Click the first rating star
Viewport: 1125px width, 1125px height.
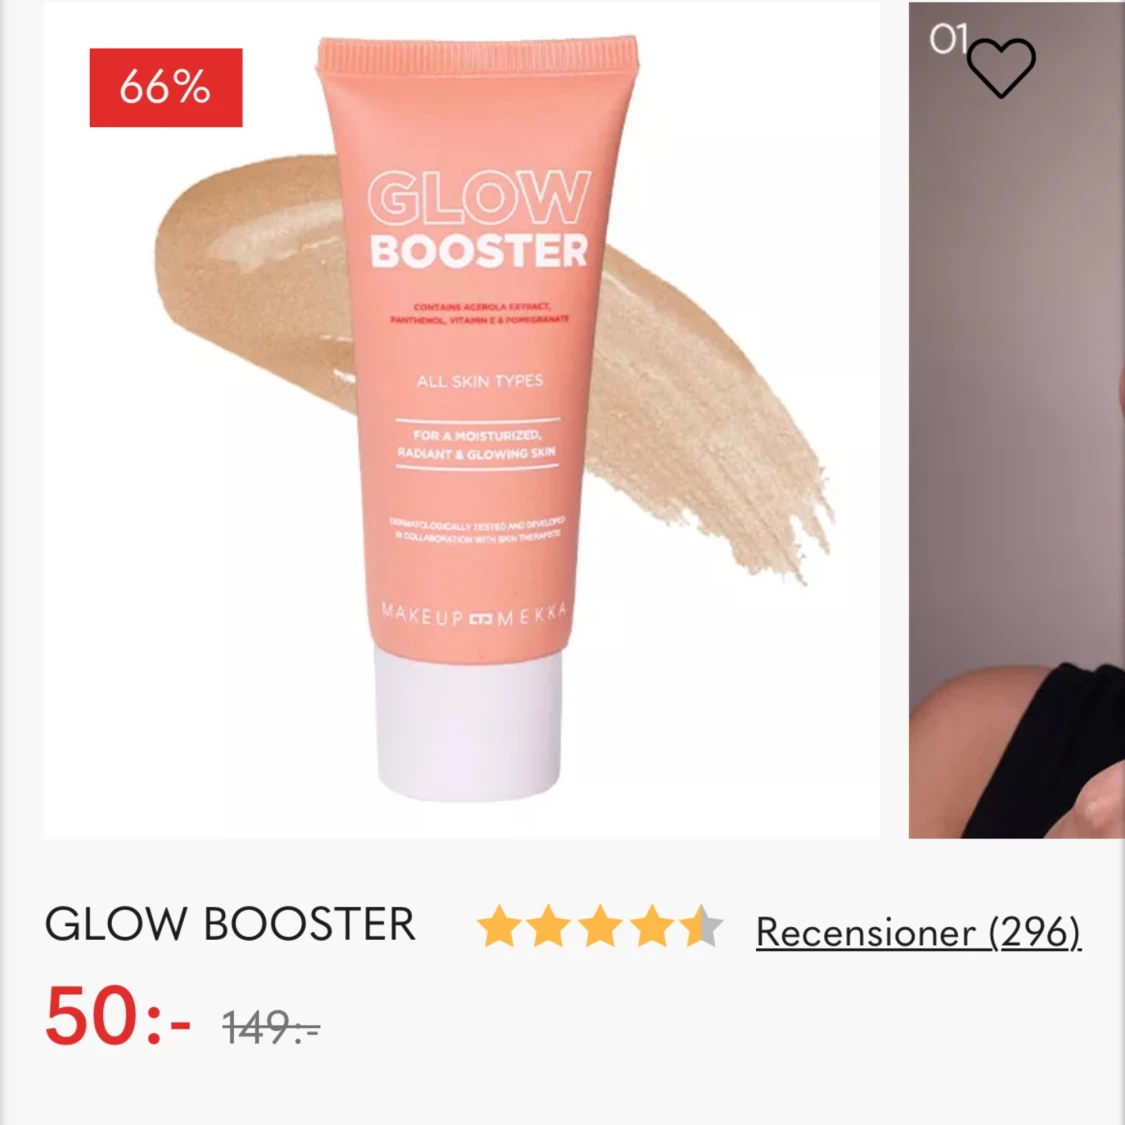tap(499, 926)
